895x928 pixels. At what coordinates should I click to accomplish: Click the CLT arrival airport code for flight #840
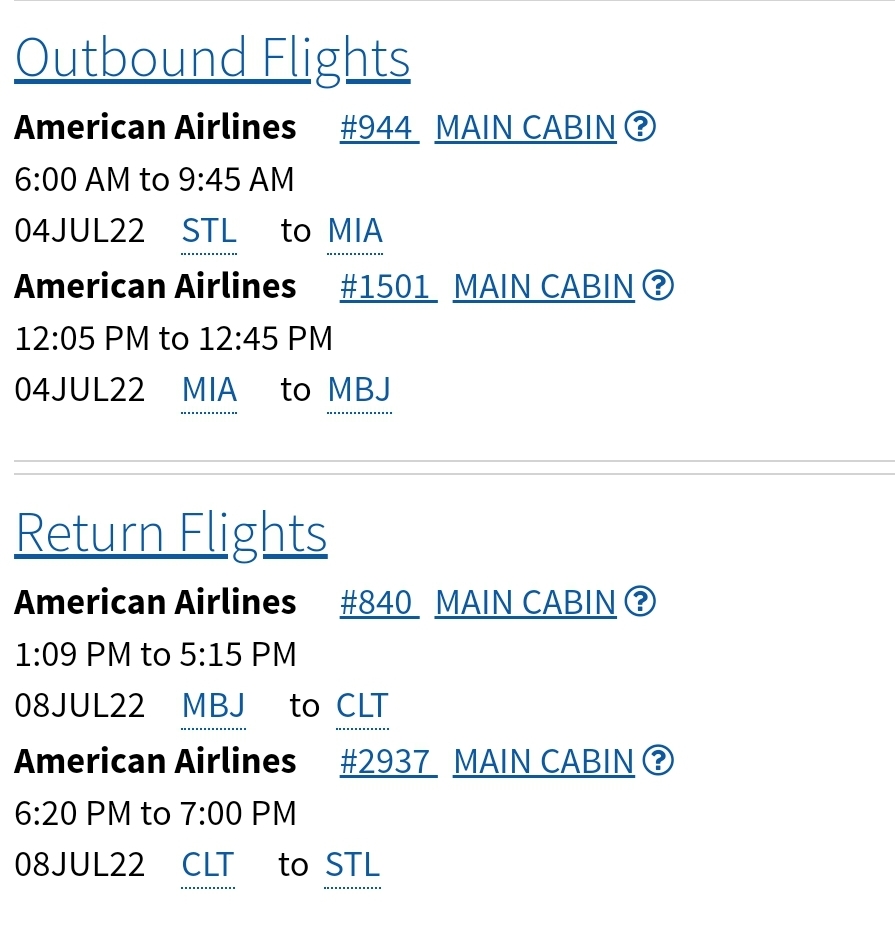point(362,706)
